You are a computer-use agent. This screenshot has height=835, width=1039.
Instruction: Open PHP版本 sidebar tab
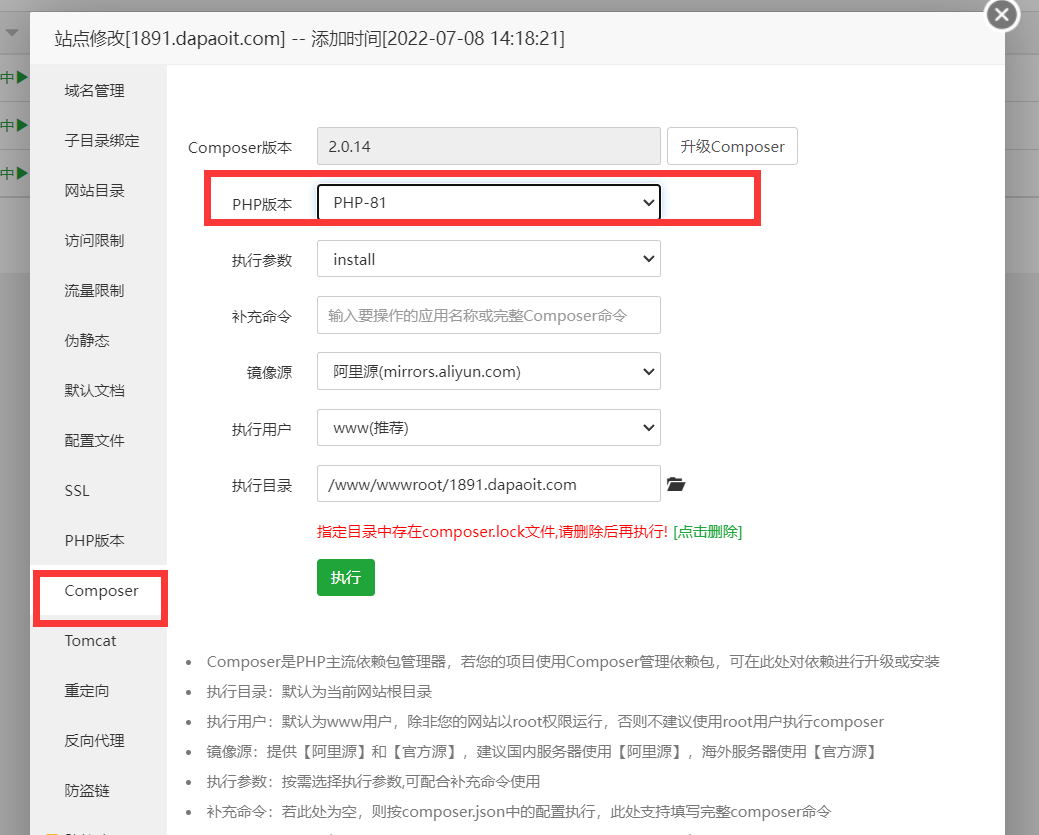(95, 541)
